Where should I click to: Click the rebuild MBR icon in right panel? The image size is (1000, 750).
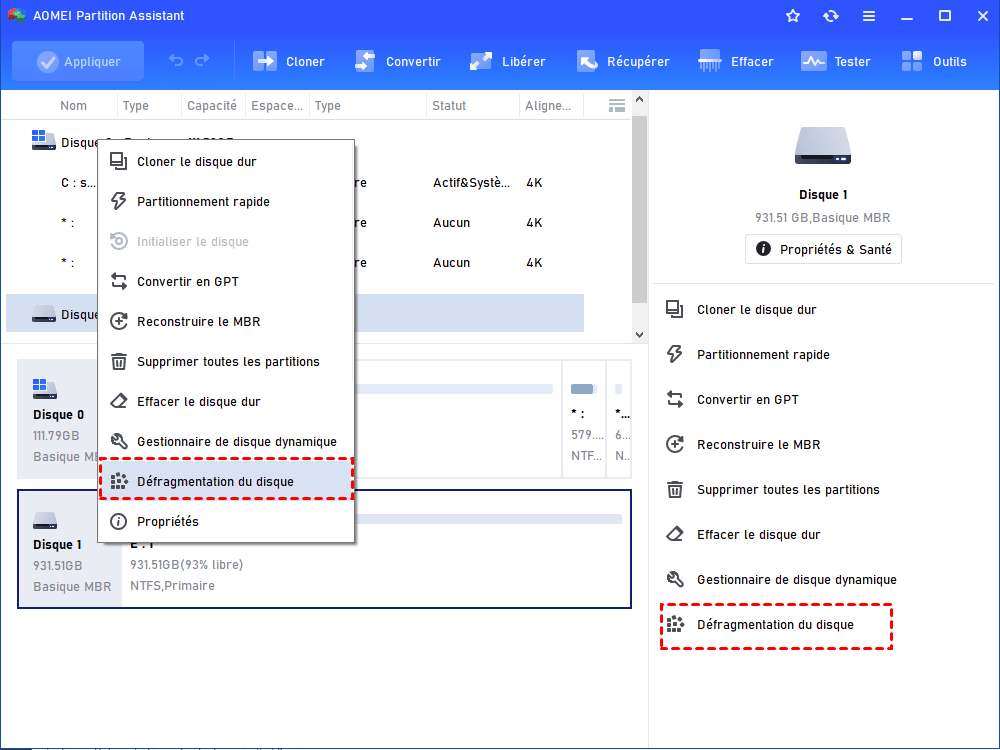[x=675, y=444]
